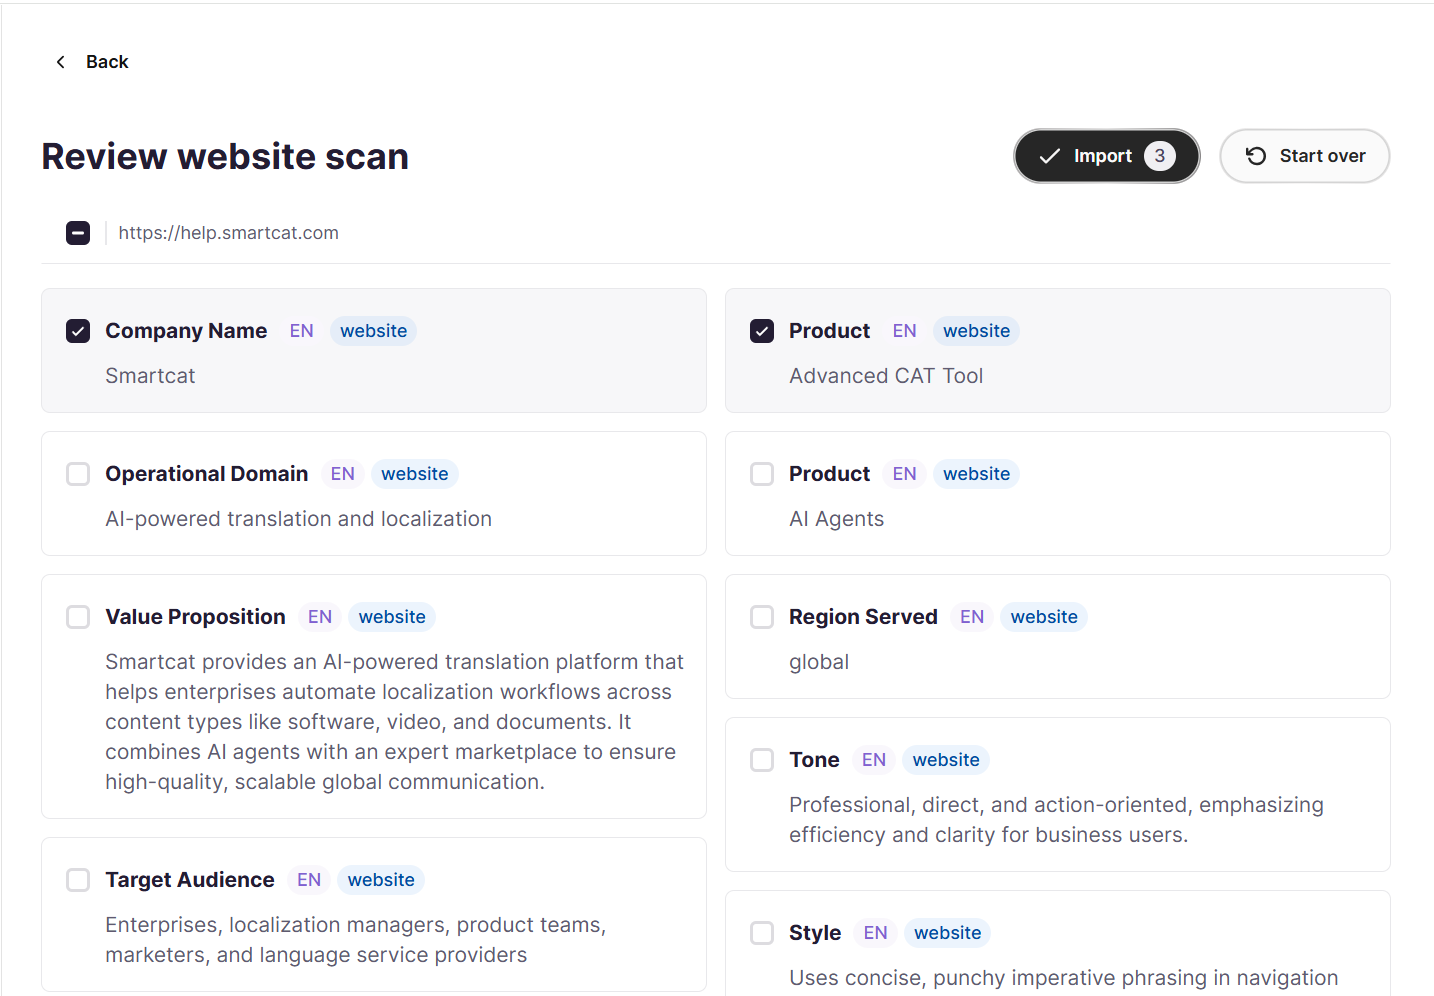Click the Tone description starting 'Professional, direct'
The height and width of the screenshot is (996, 1434).
pos(1056,820)
